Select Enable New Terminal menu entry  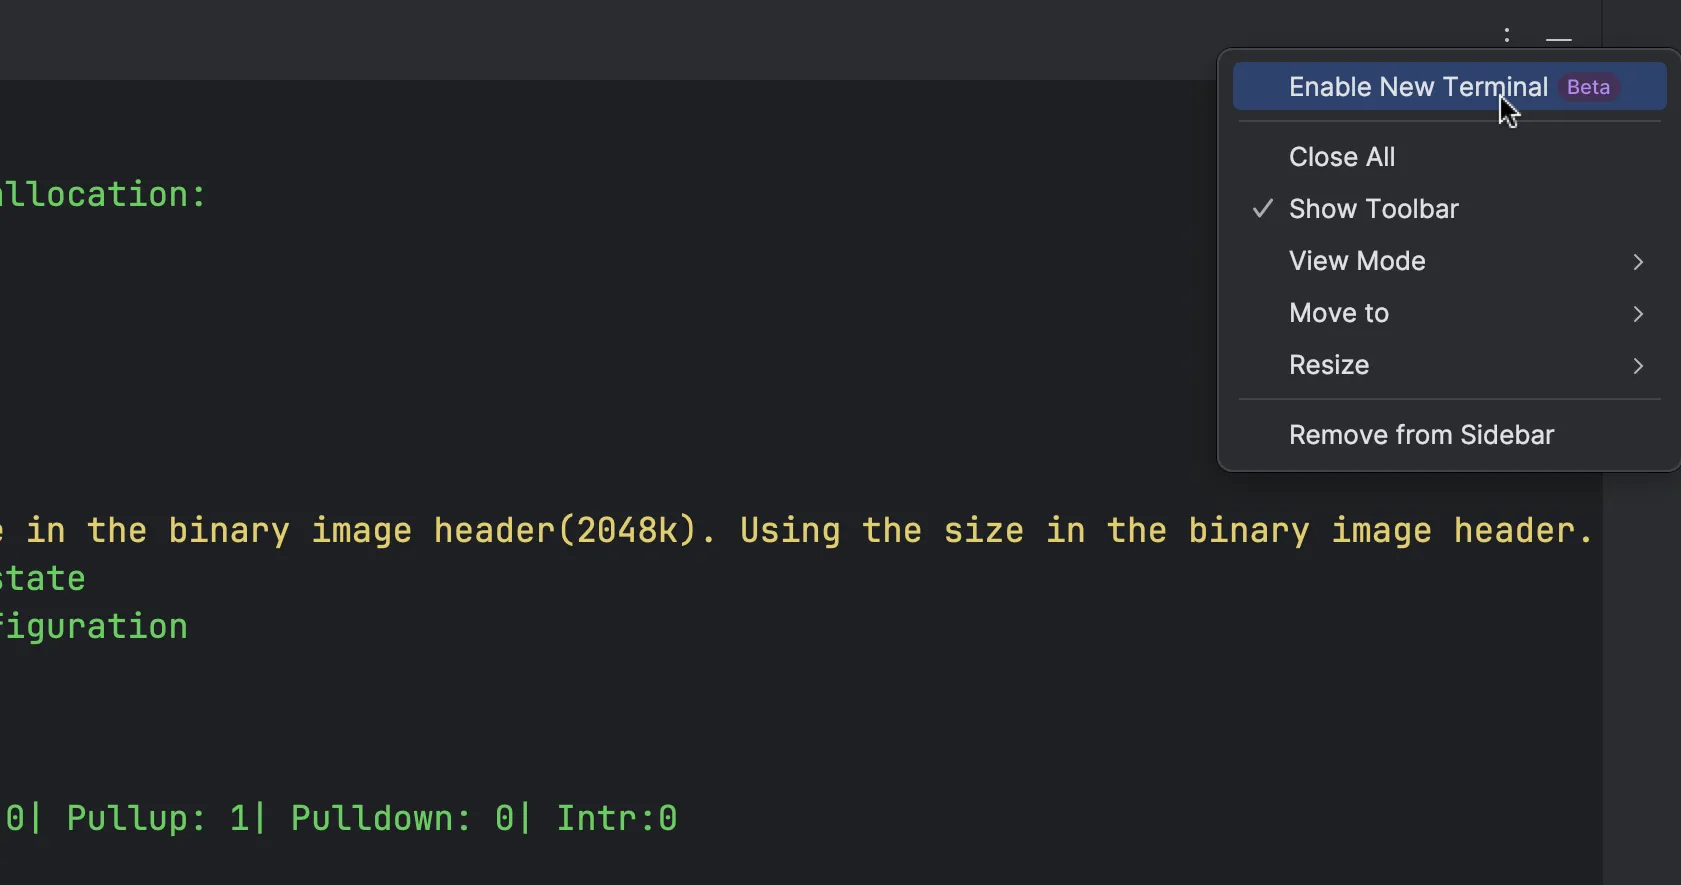1417,87
